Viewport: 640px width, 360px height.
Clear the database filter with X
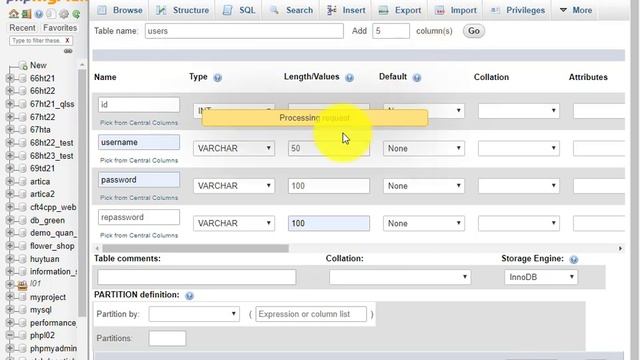coord(67,40)
